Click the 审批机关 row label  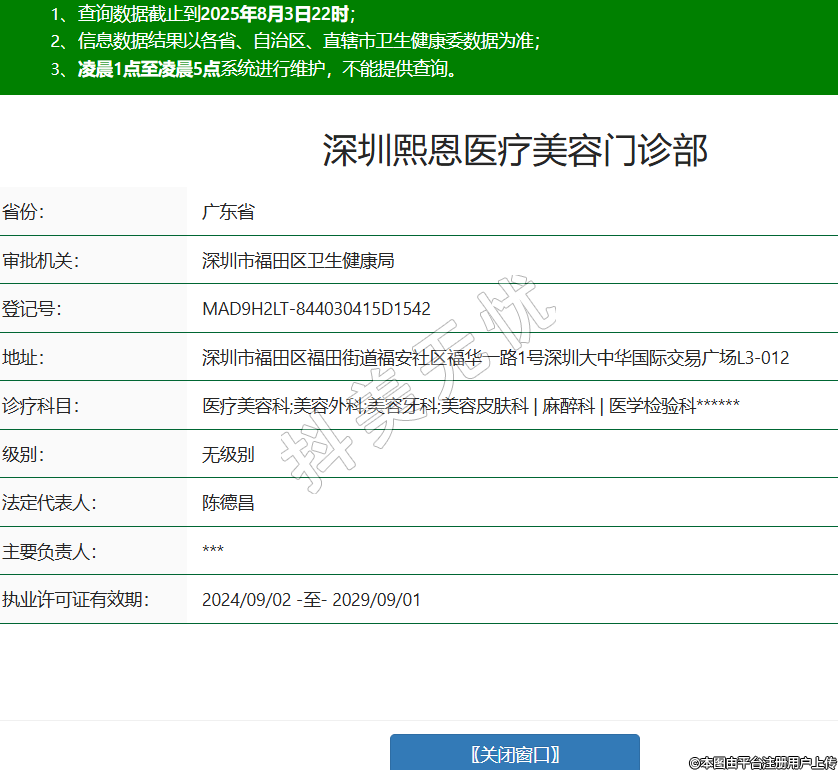pos(40,261)
